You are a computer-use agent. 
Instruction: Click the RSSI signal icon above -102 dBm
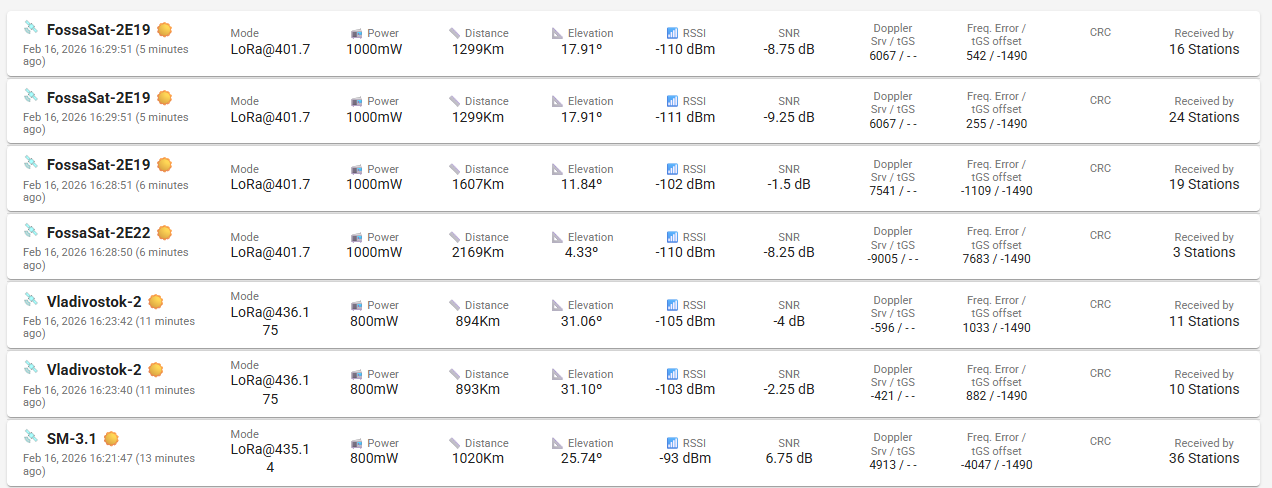[x=672, y=169]
